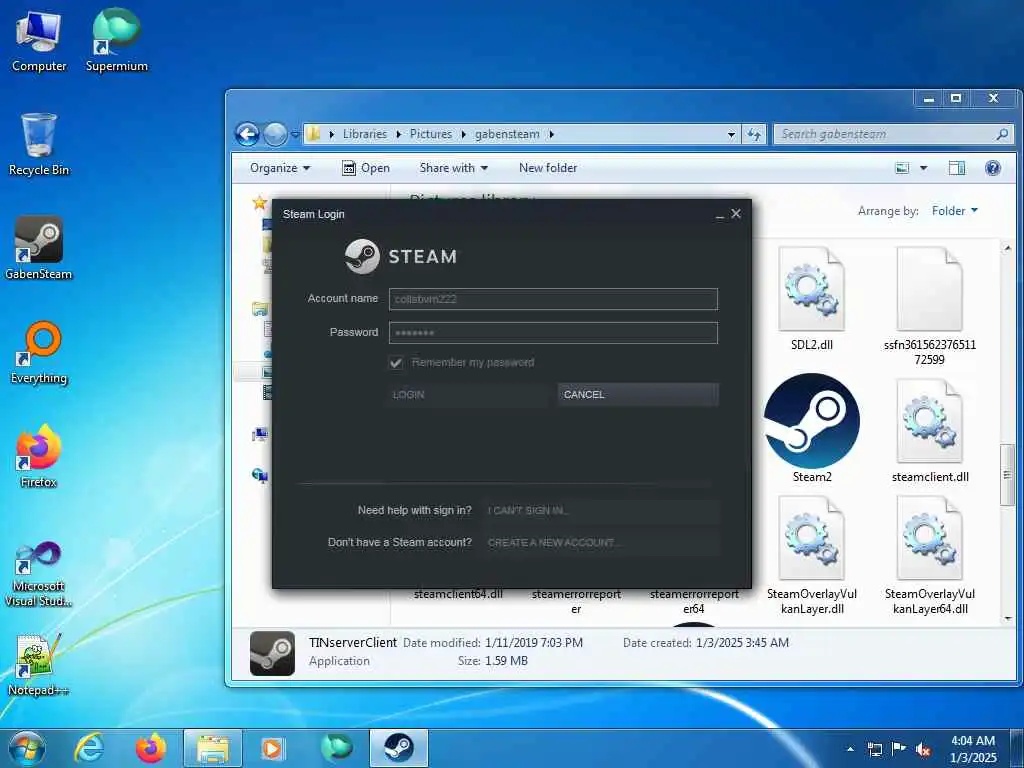Click the network tray icon
The width and height of the screenshot is (1024, 768).
874,749
